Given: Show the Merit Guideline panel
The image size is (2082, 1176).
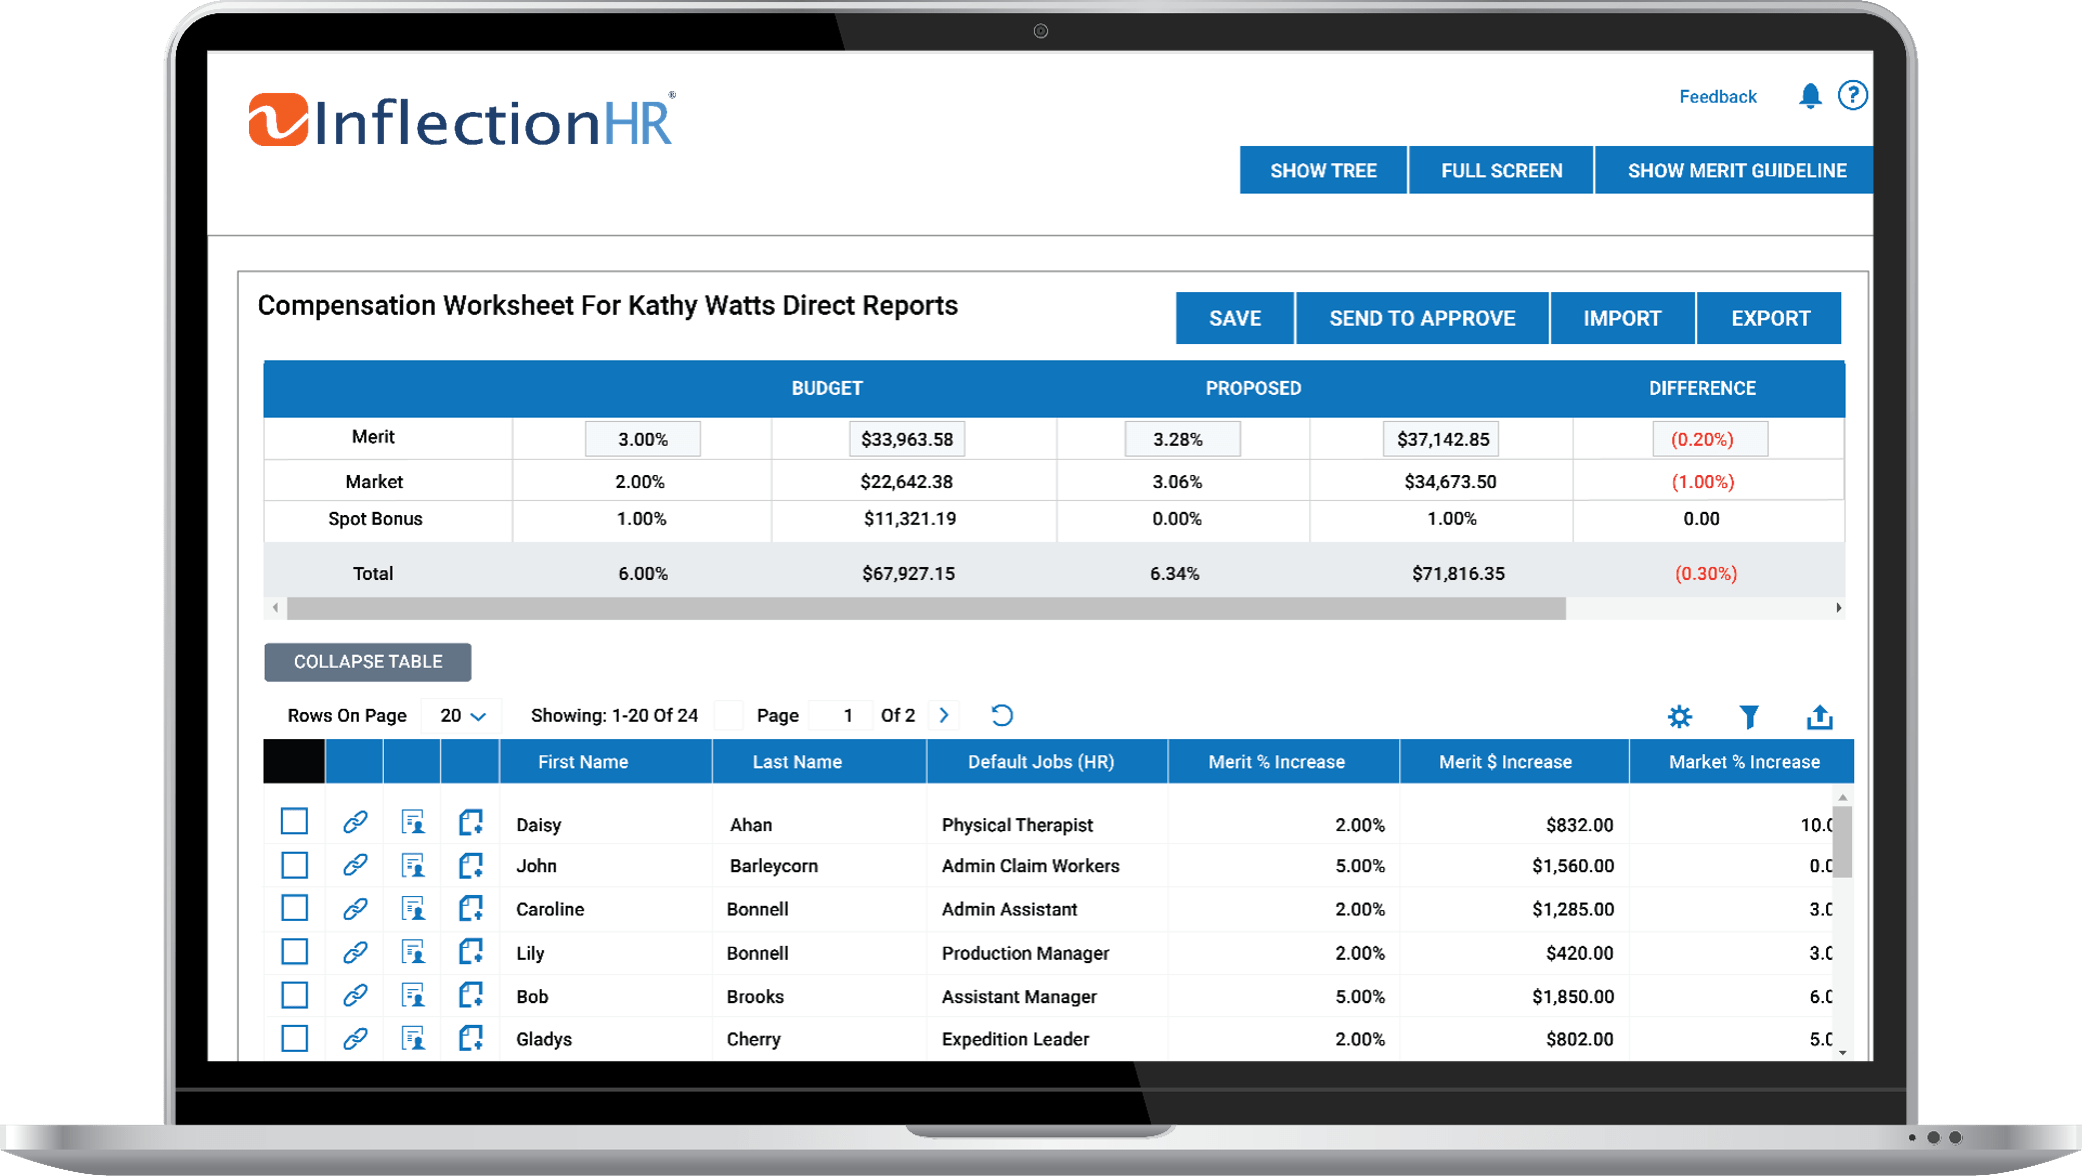Looking at the screenshot, I should (1735, 170).
